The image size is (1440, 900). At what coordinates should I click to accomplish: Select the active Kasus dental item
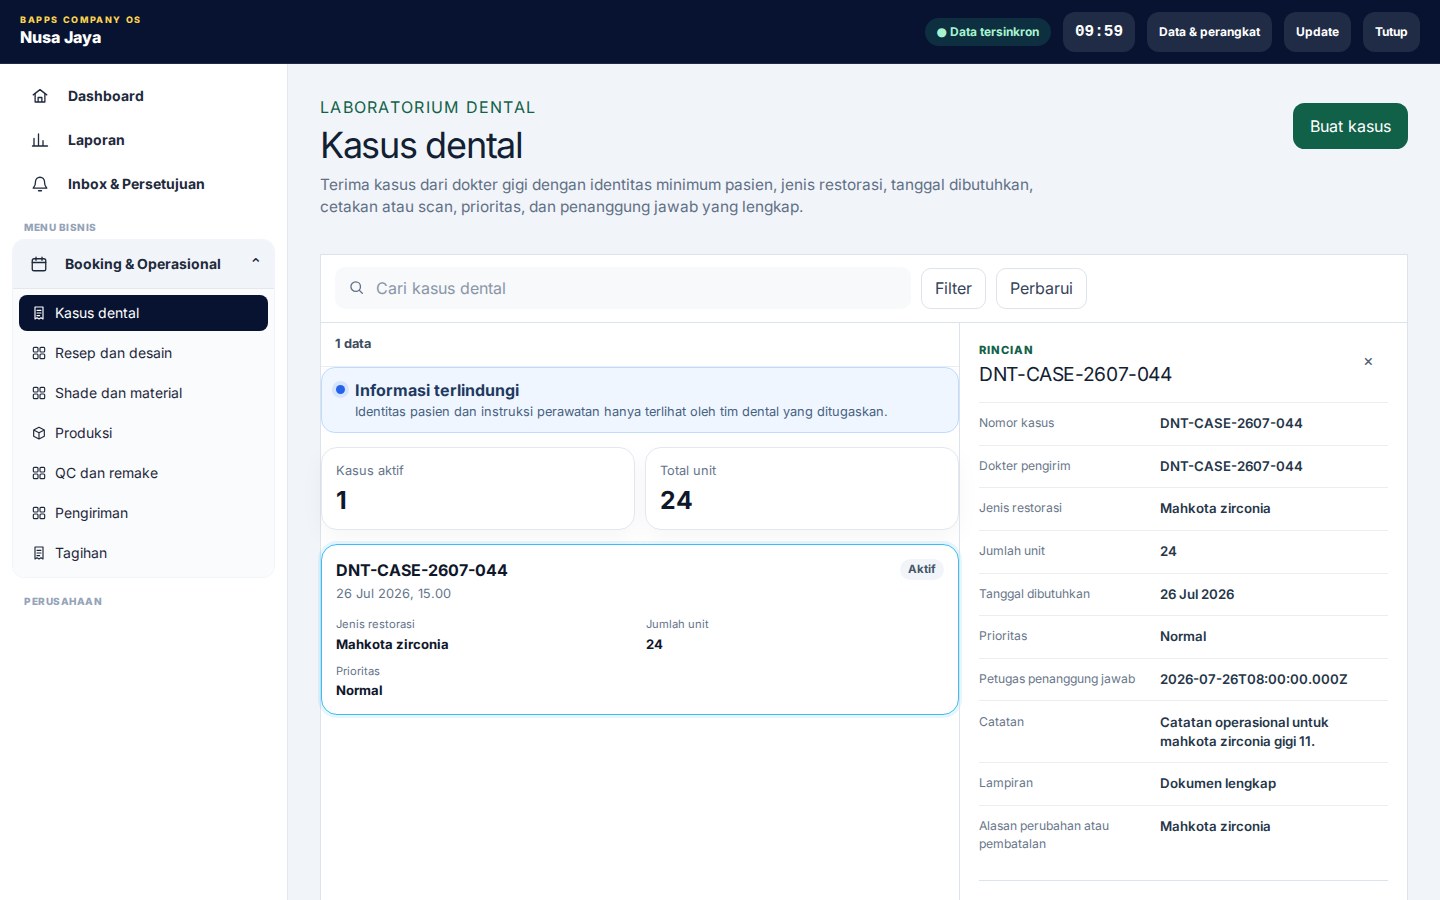(143, 313)
